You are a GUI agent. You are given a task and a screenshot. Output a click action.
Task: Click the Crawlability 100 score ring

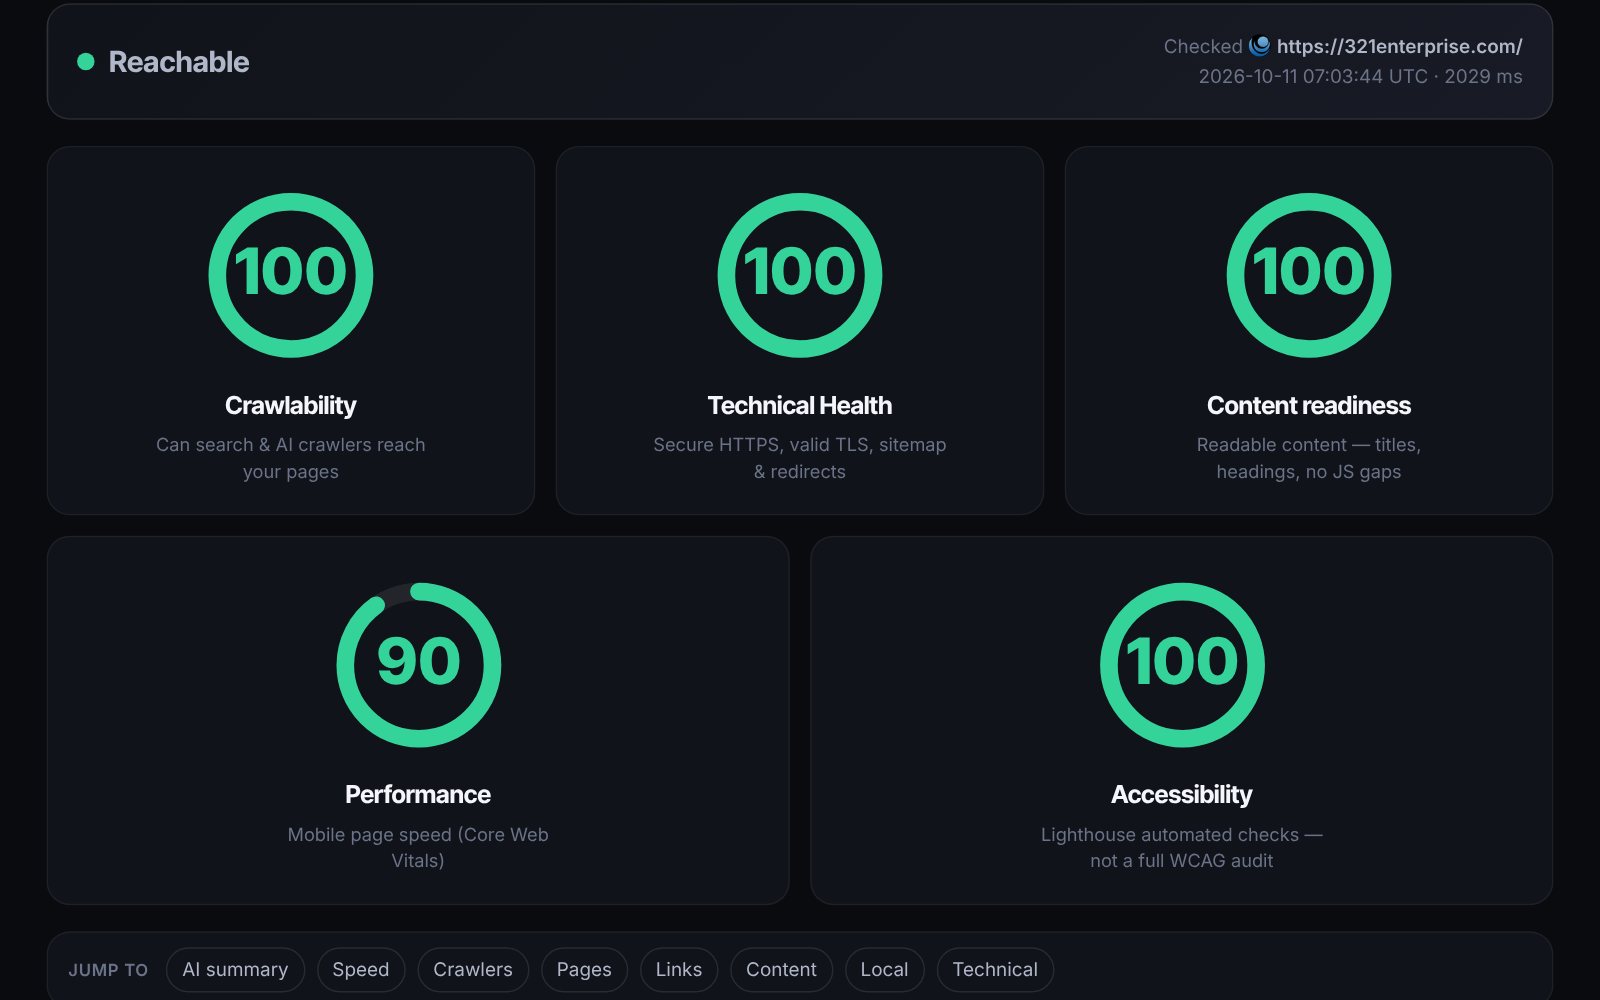point(291,275)
